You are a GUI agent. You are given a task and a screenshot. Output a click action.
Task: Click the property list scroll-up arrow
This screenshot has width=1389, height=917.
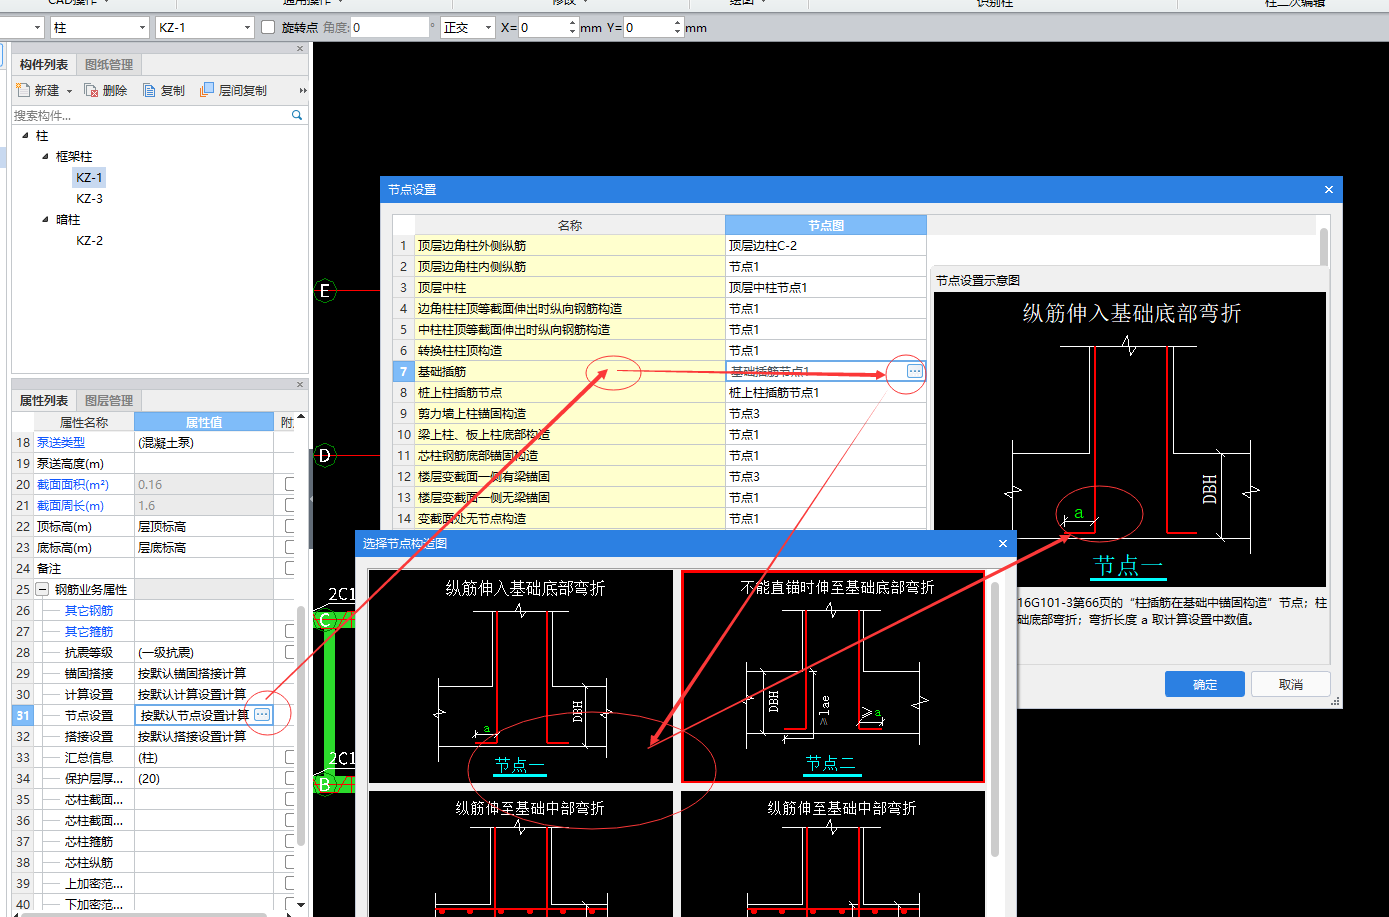point(301,417)
